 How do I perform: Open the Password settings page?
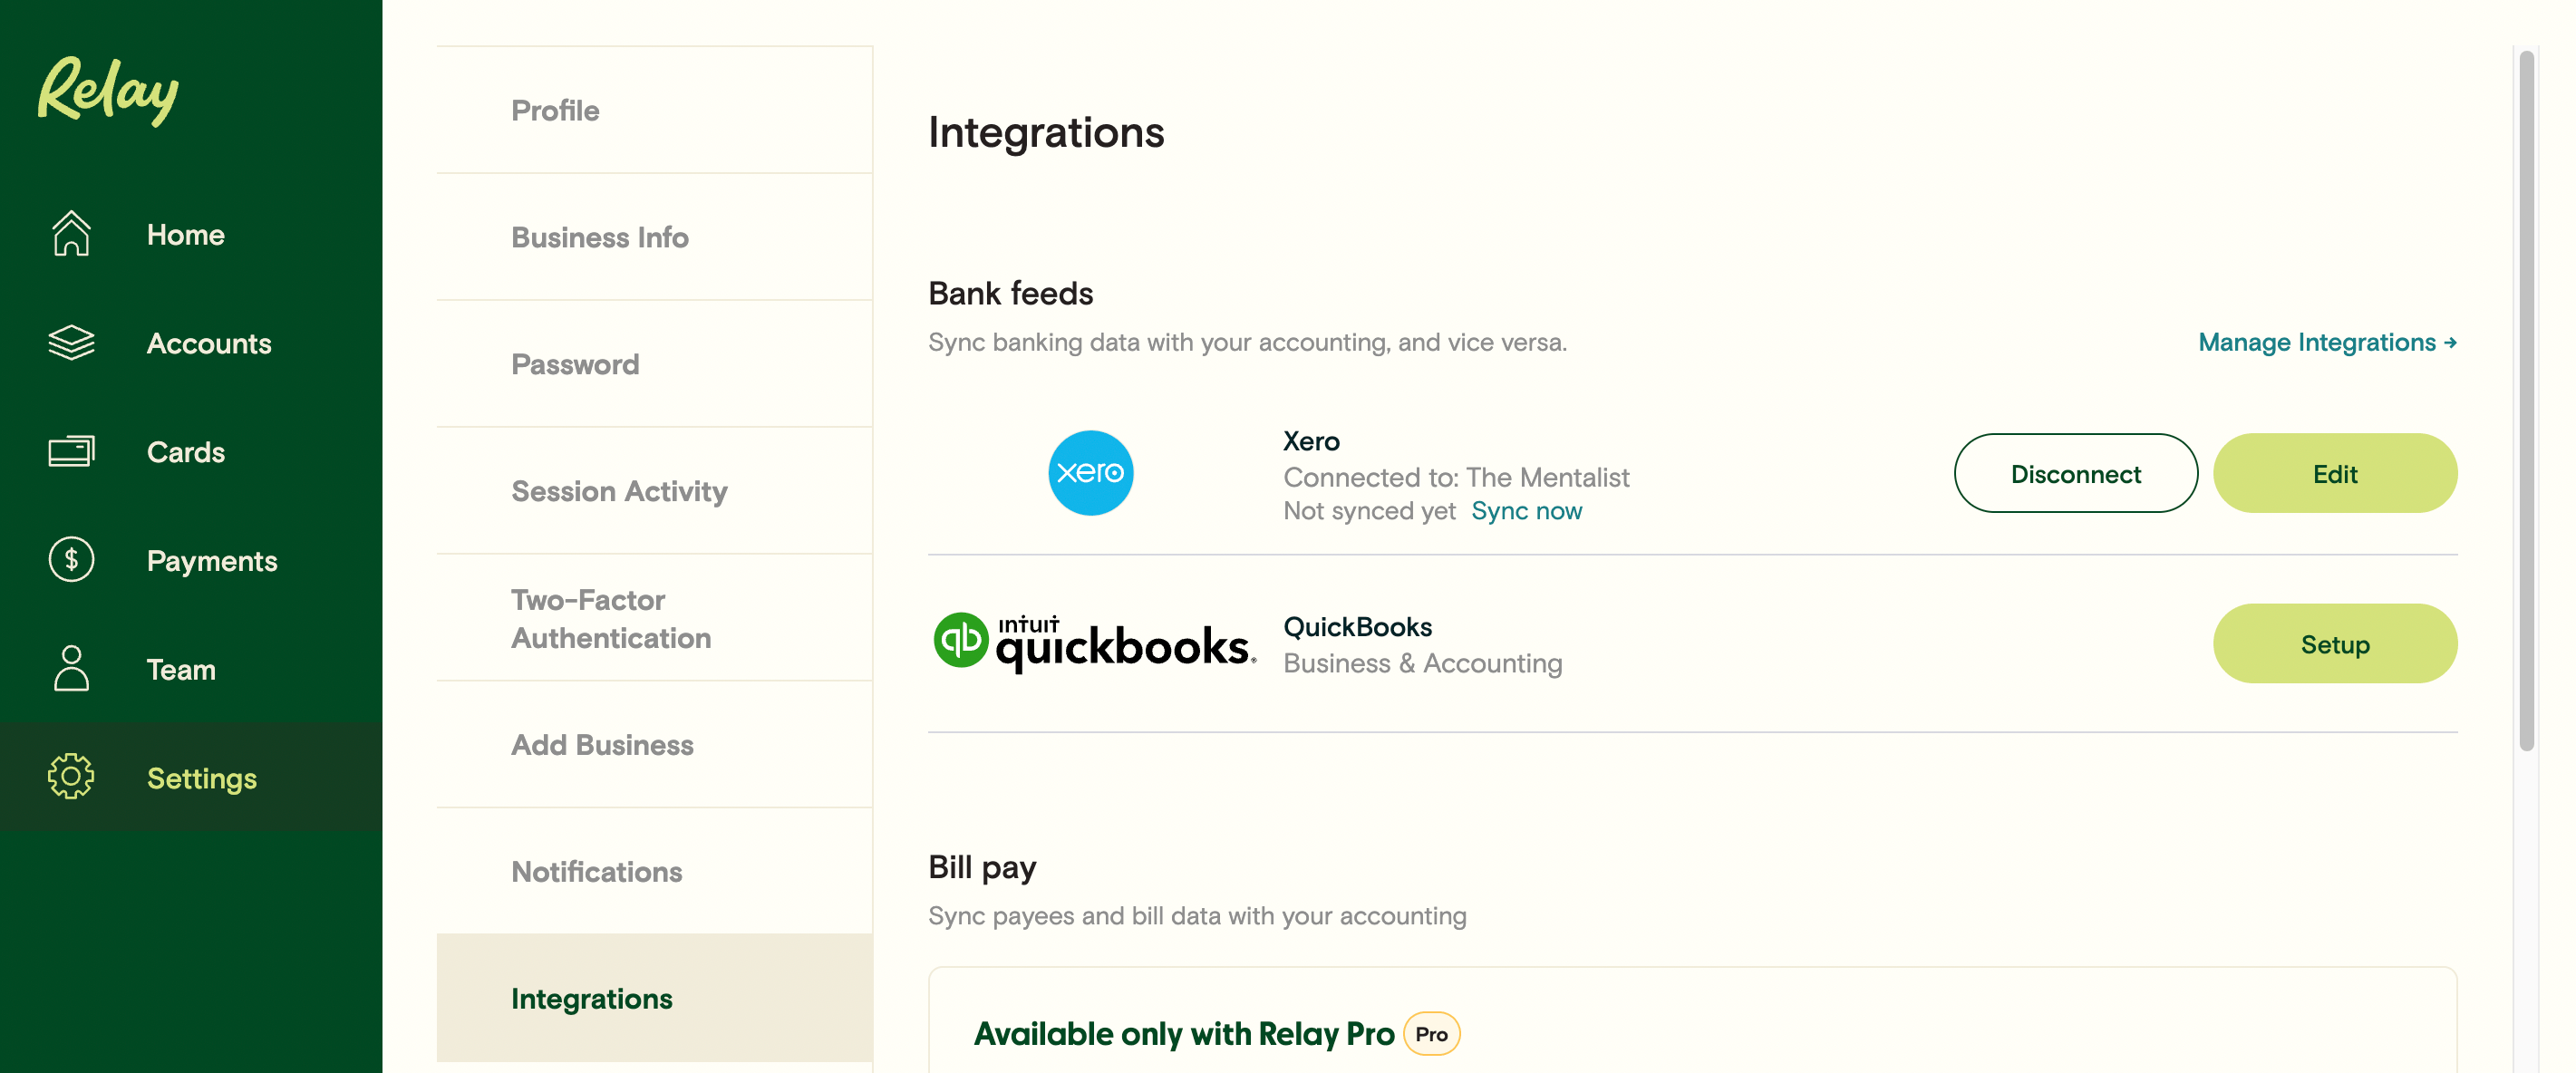click(x=575, y=364)
